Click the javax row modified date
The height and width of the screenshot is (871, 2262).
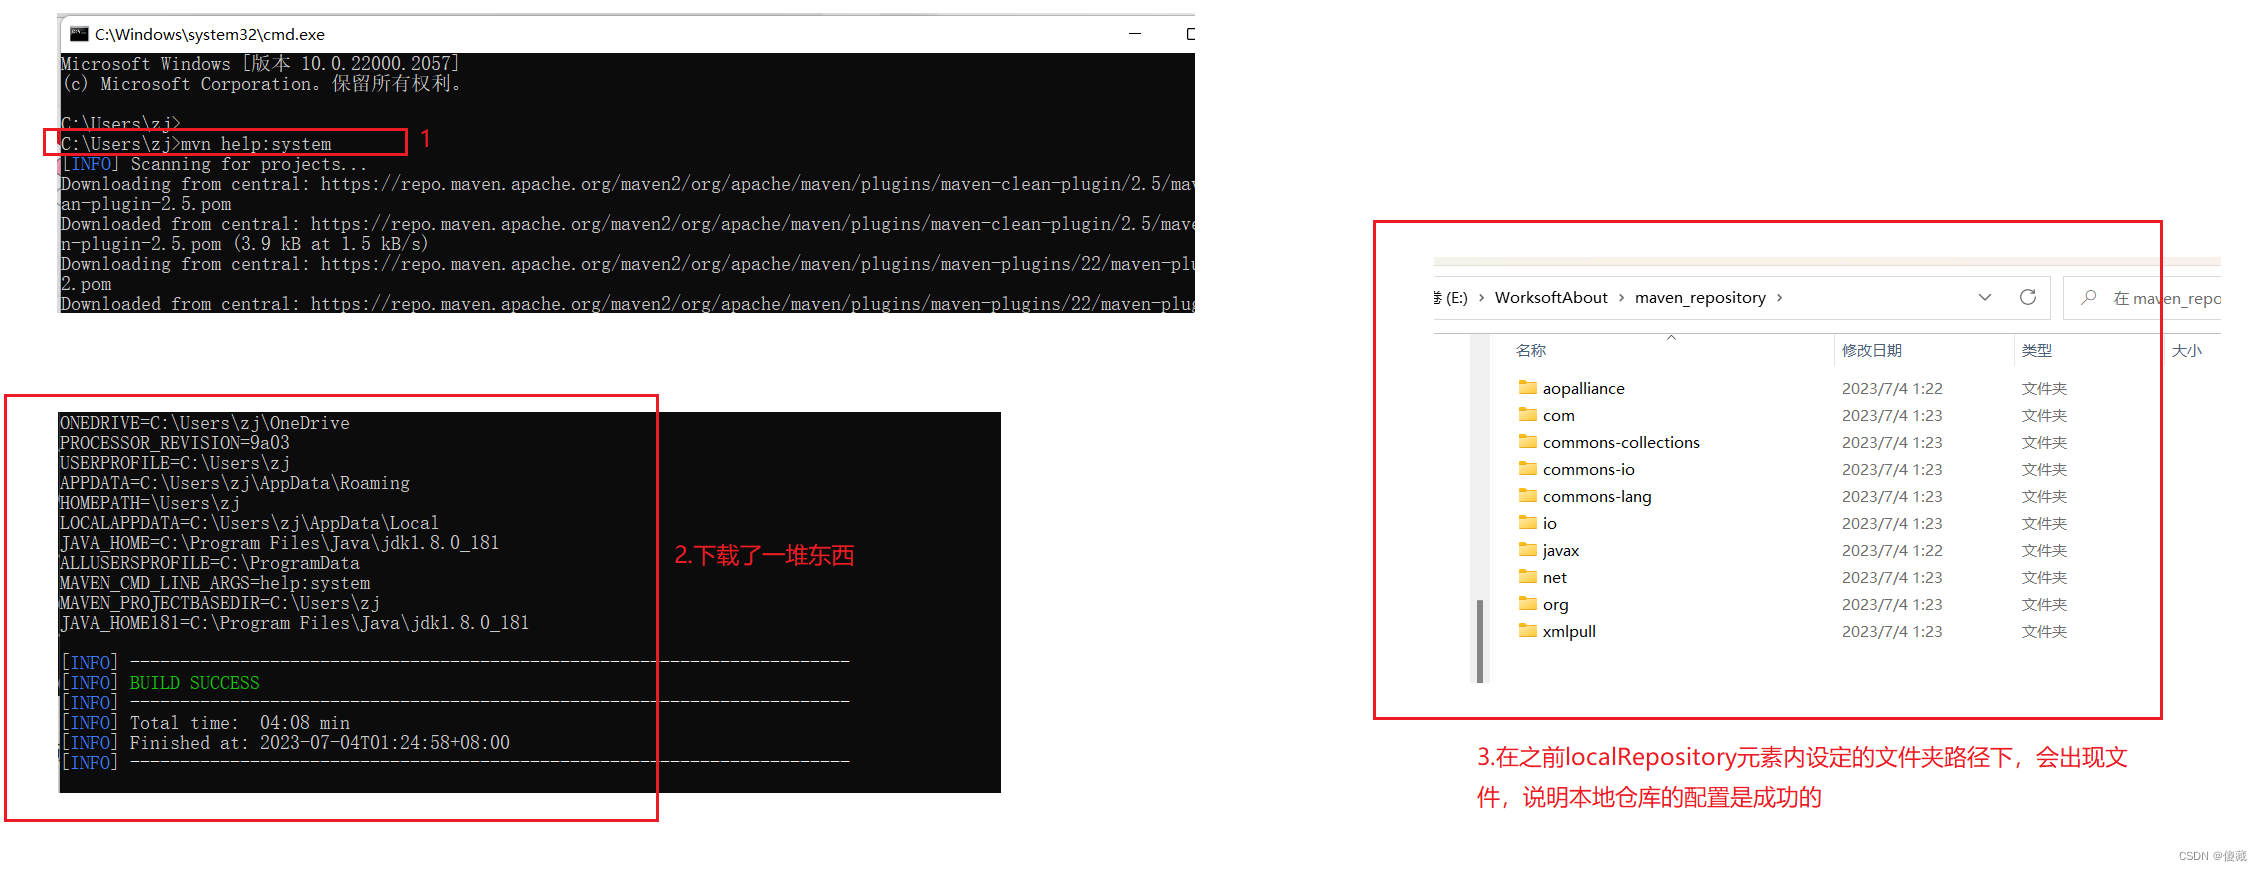click(1892, 550)
